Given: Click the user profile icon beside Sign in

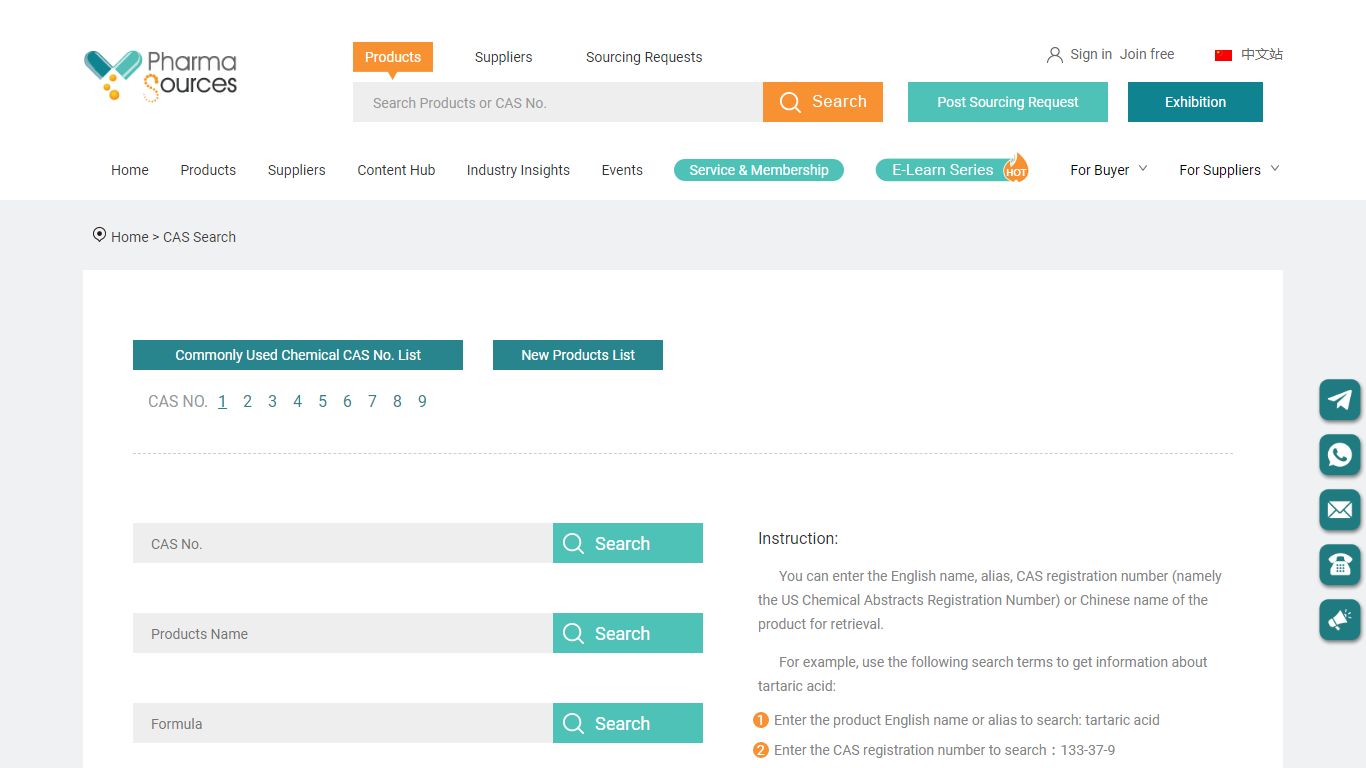Looking at the screenshot, I should click(1054, 55).
